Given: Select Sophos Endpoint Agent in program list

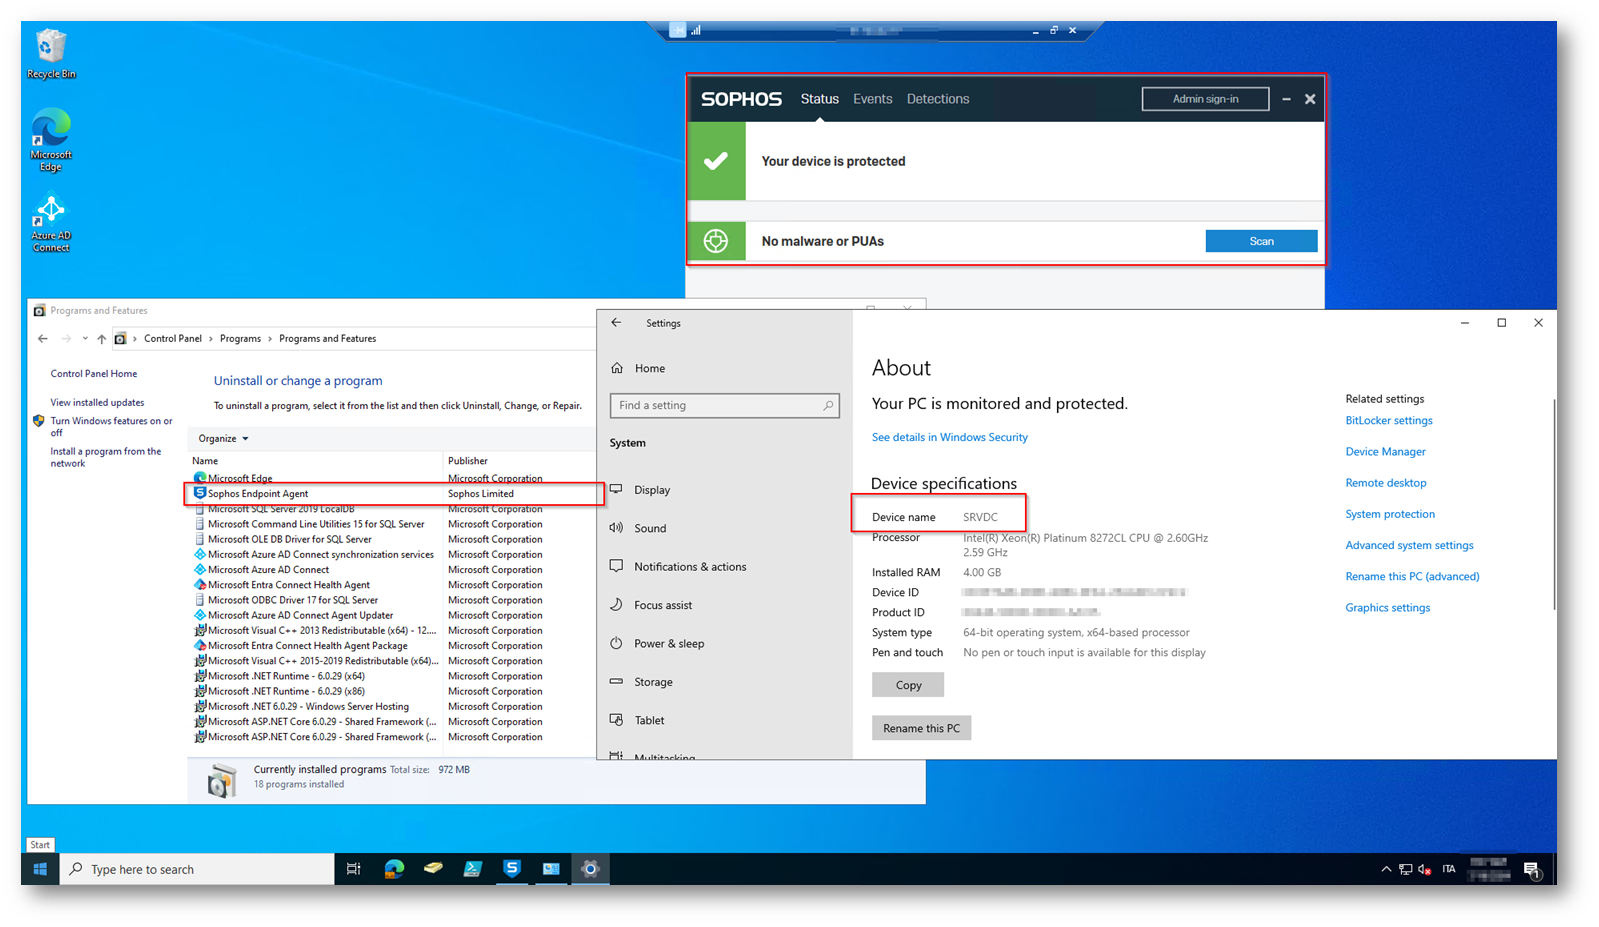Looking at the screenshot, I should click(x=394, y=494).
